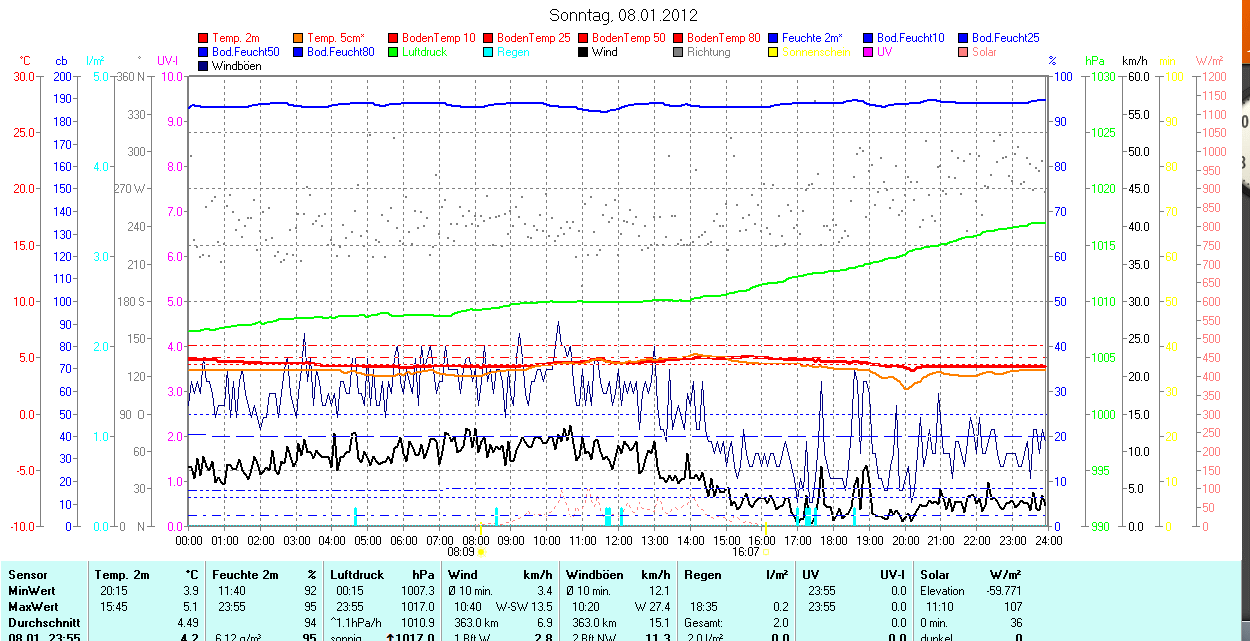Click the 12:00 label on the time axis
Screen dimensions: 1250x641
point(618,540)
